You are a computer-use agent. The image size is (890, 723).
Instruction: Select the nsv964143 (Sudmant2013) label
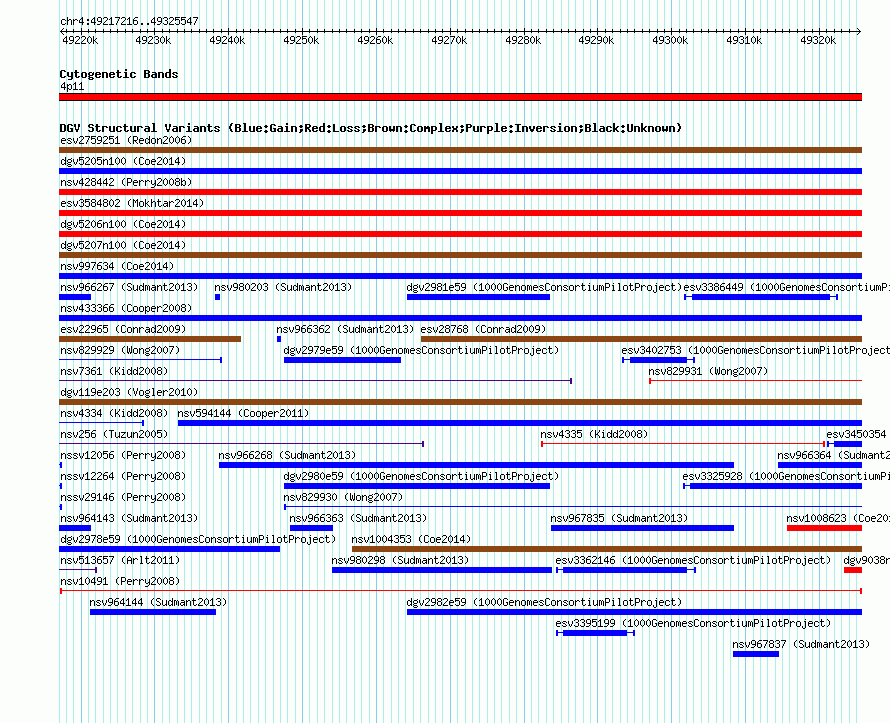(x=129, y=518)
